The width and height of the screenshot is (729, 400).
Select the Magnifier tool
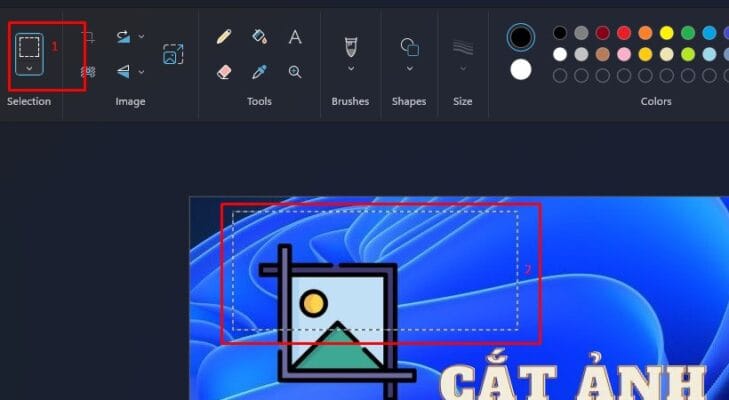295,72
